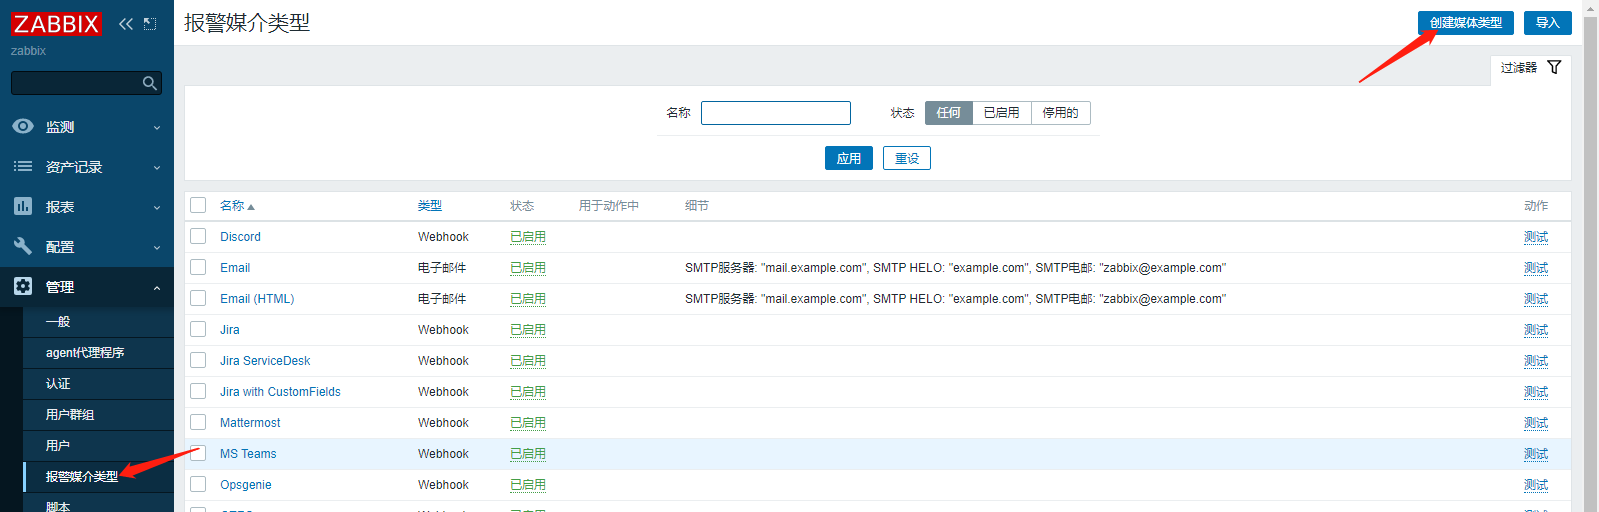The height and width of the screenshot is (512, 1599).
Task: Collapse the 管理 menu chevron
Action: [157, 288]
